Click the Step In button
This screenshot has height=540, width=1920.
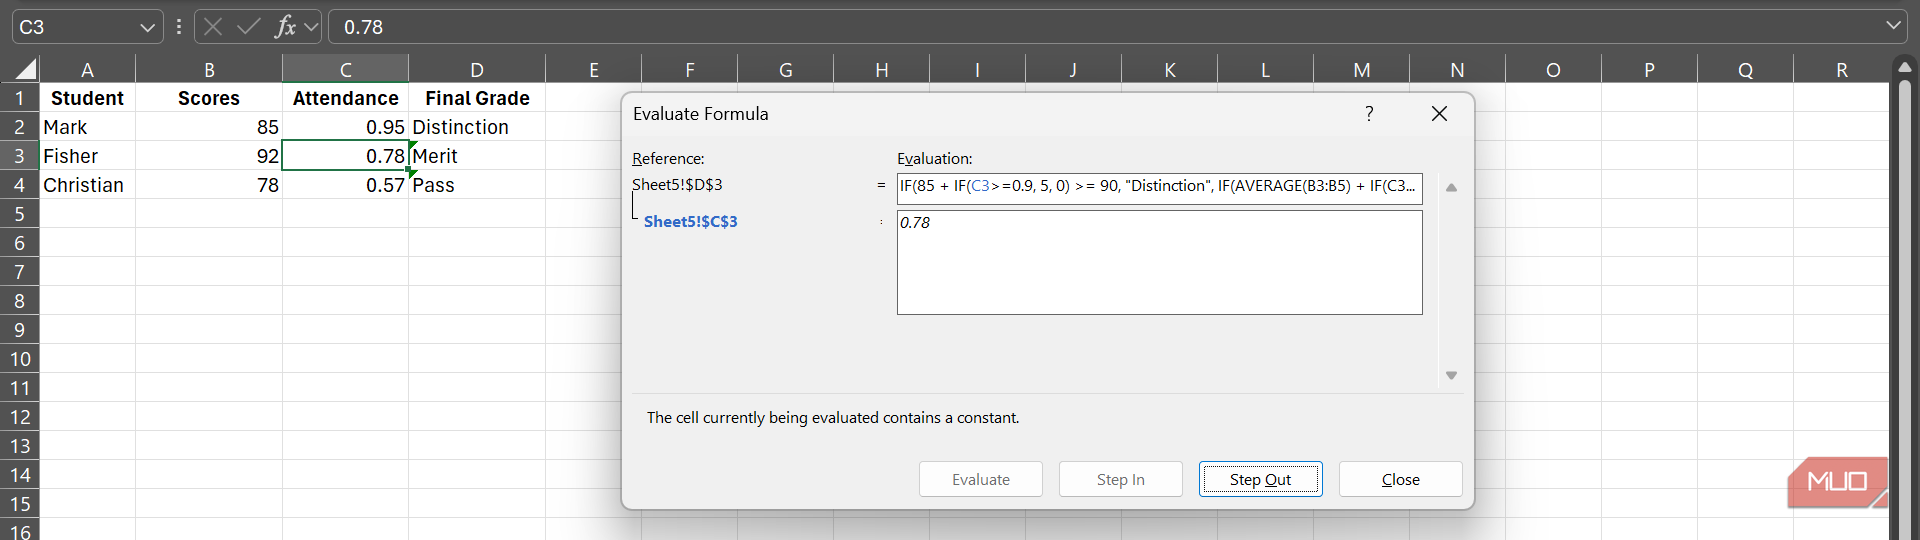[1120, 479]
